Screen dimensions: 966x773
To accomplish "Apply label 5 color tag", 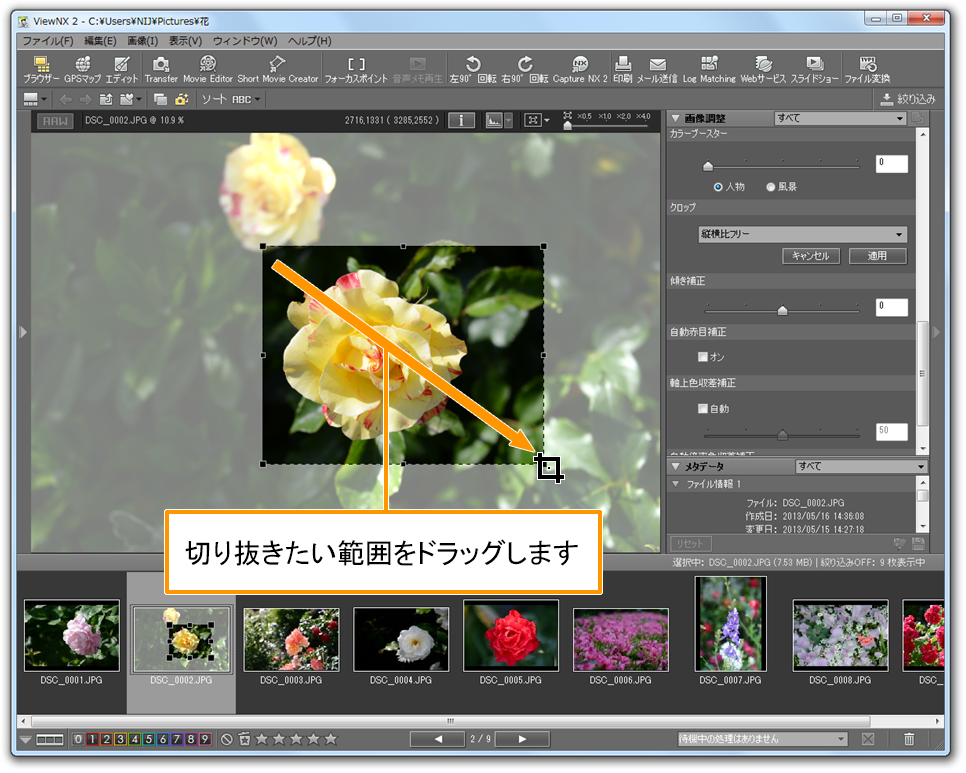I will pos(148,739).
